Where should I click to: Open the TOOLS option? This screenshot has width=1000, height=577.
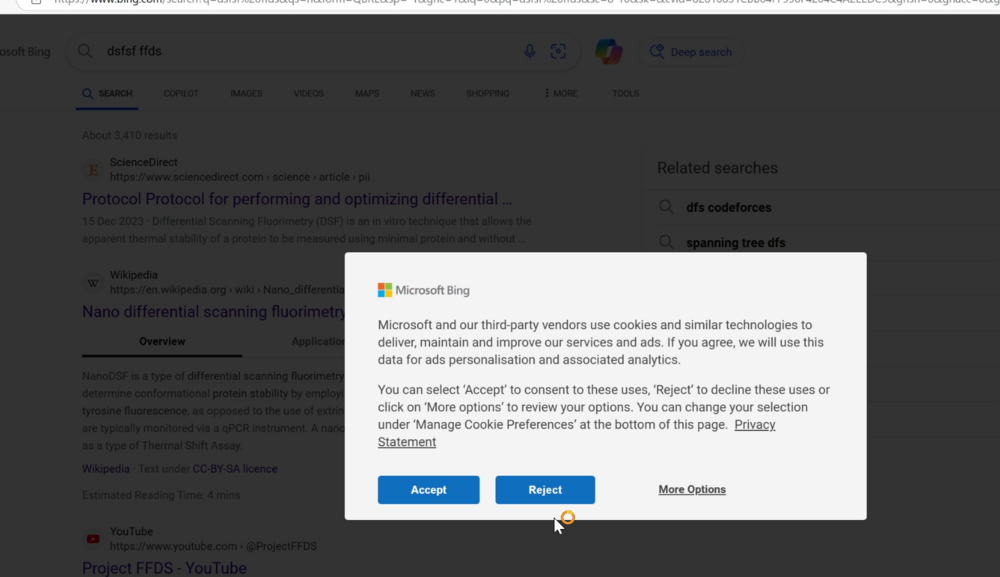click(626, 93)
